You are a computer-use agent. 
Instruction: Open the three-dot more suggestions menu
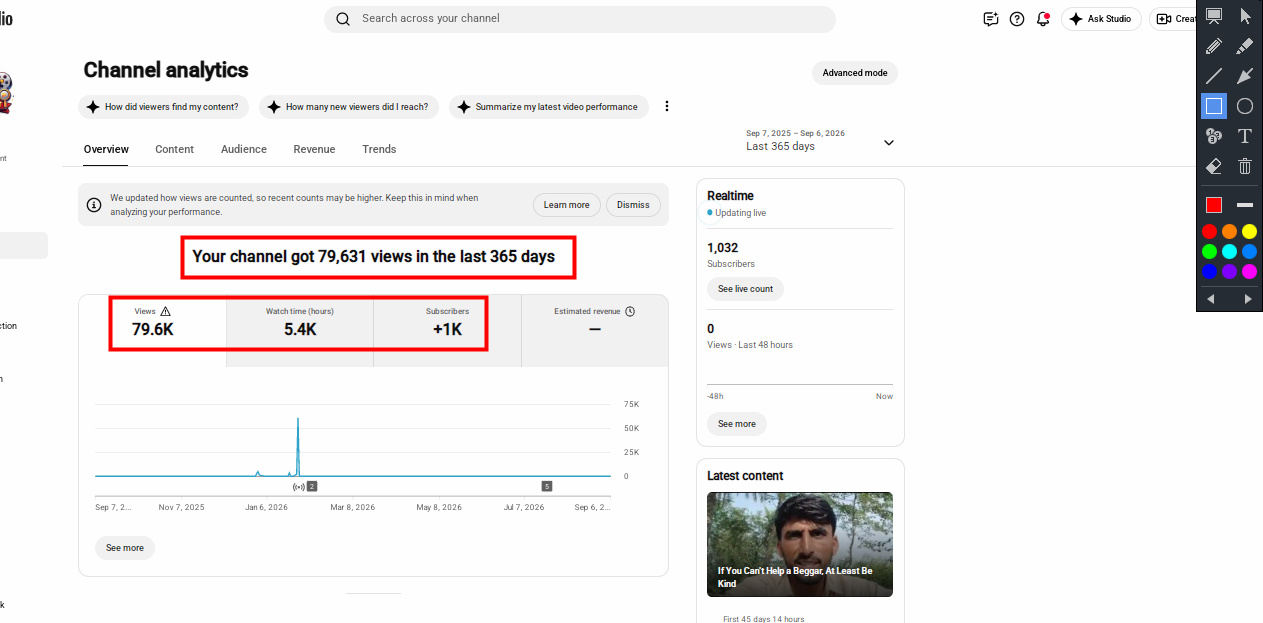667,107
